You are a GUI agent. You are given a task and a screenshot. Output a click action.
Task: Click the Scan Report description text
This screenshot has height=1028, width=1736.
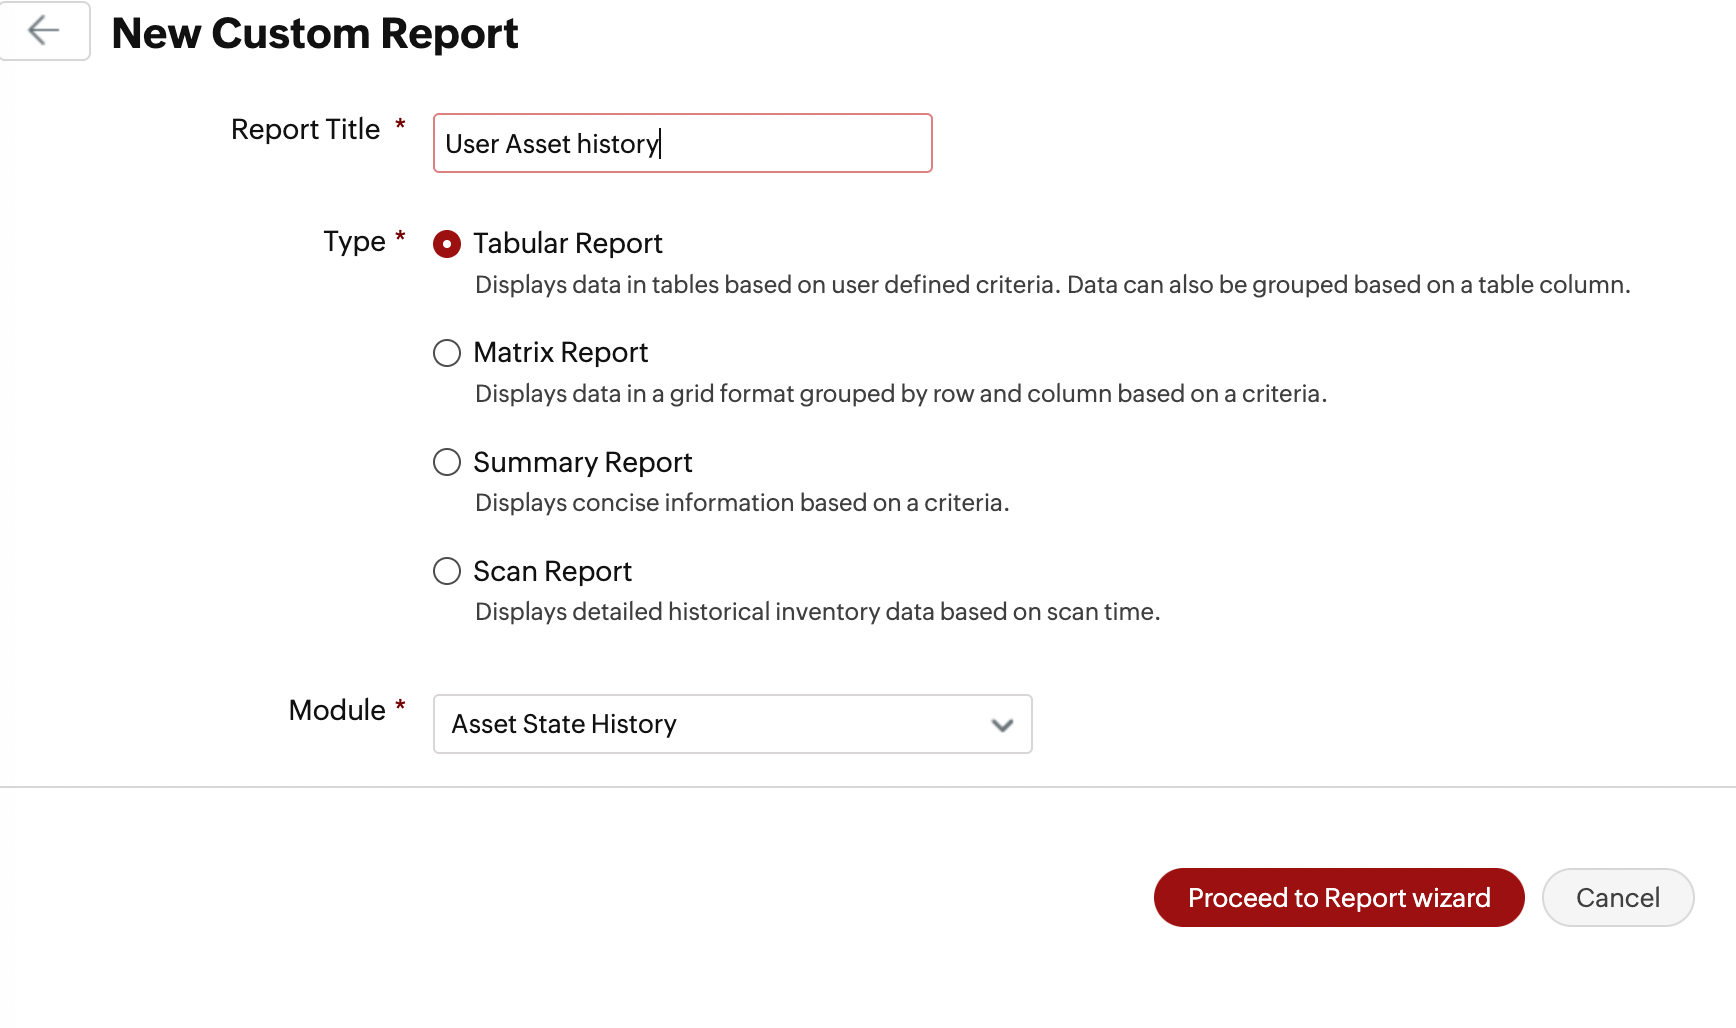817,612
